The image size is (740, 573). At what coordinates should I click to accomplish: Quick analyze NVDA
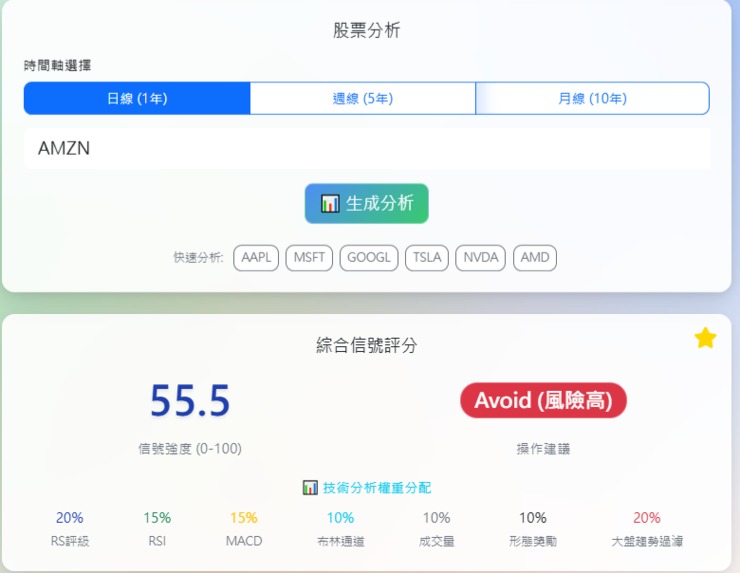click(x=480, y=258)
